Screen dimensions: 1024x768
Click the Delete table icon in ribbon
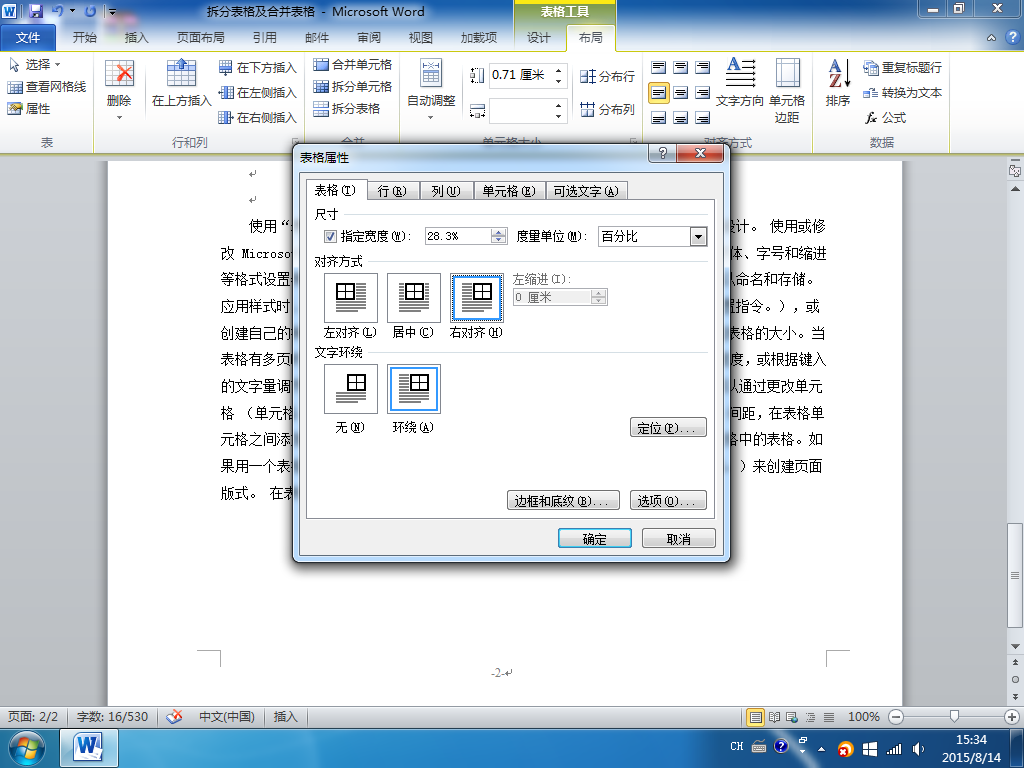120,74
